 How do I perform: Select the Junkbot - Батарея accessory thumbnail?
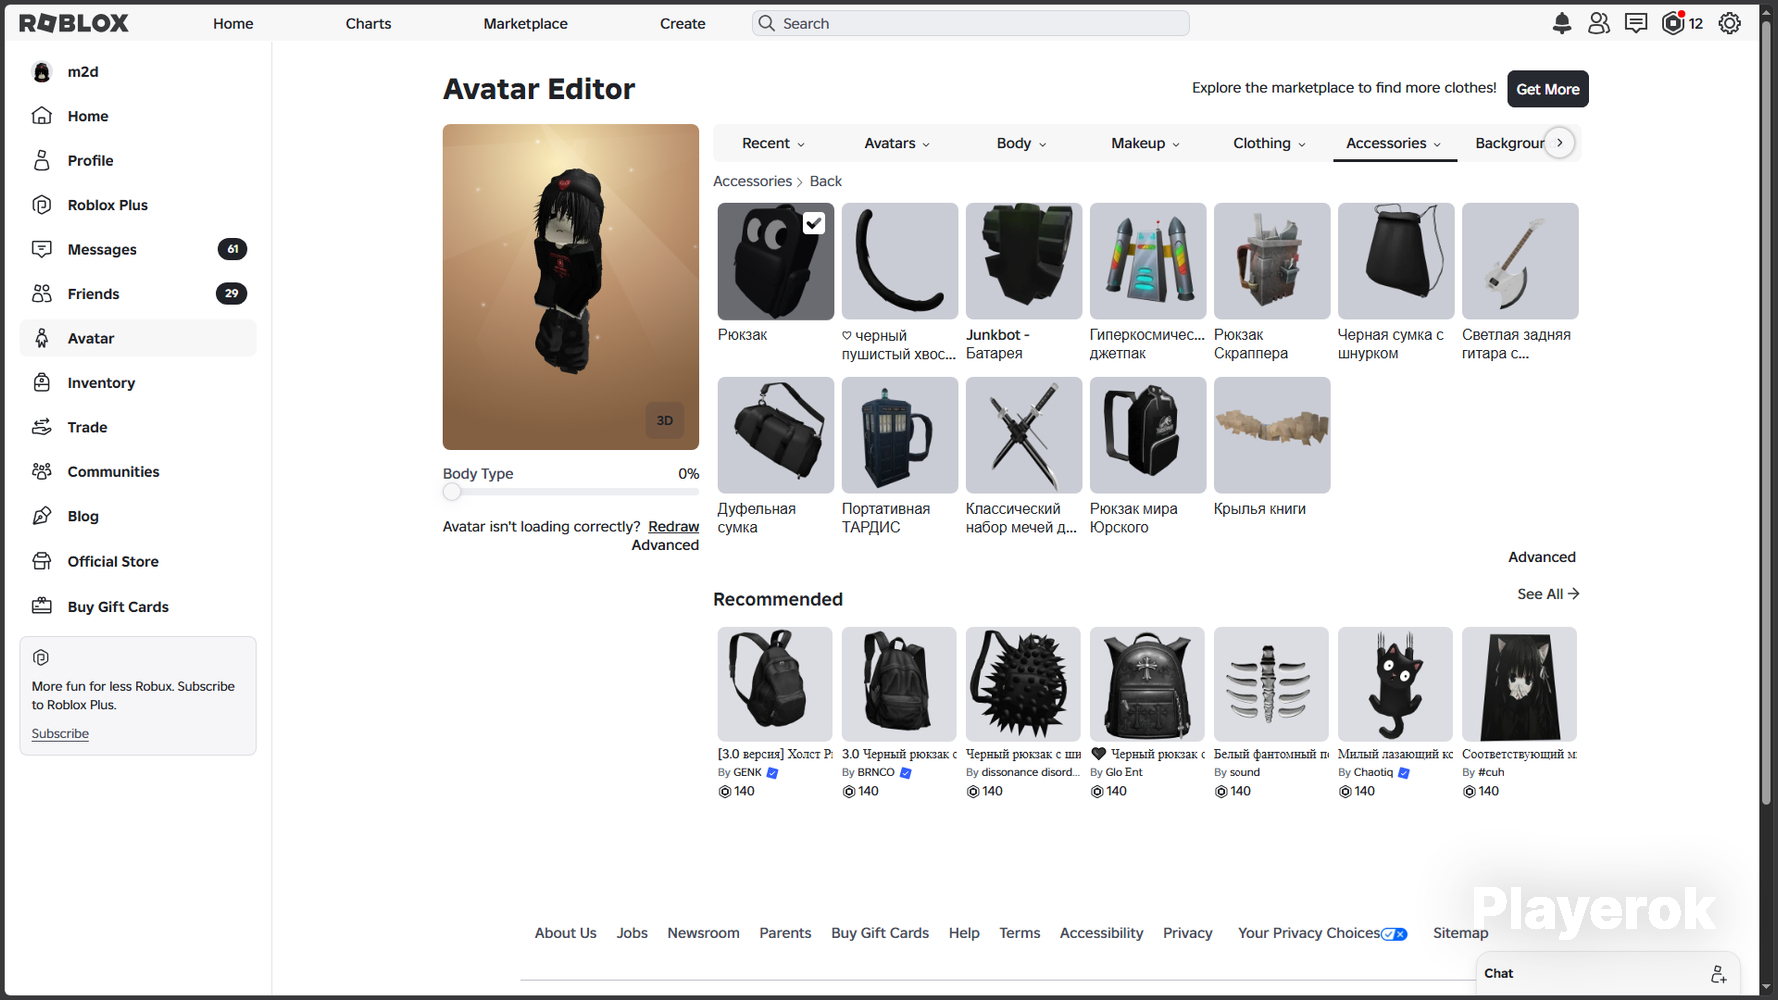(x=1024, y=261)
